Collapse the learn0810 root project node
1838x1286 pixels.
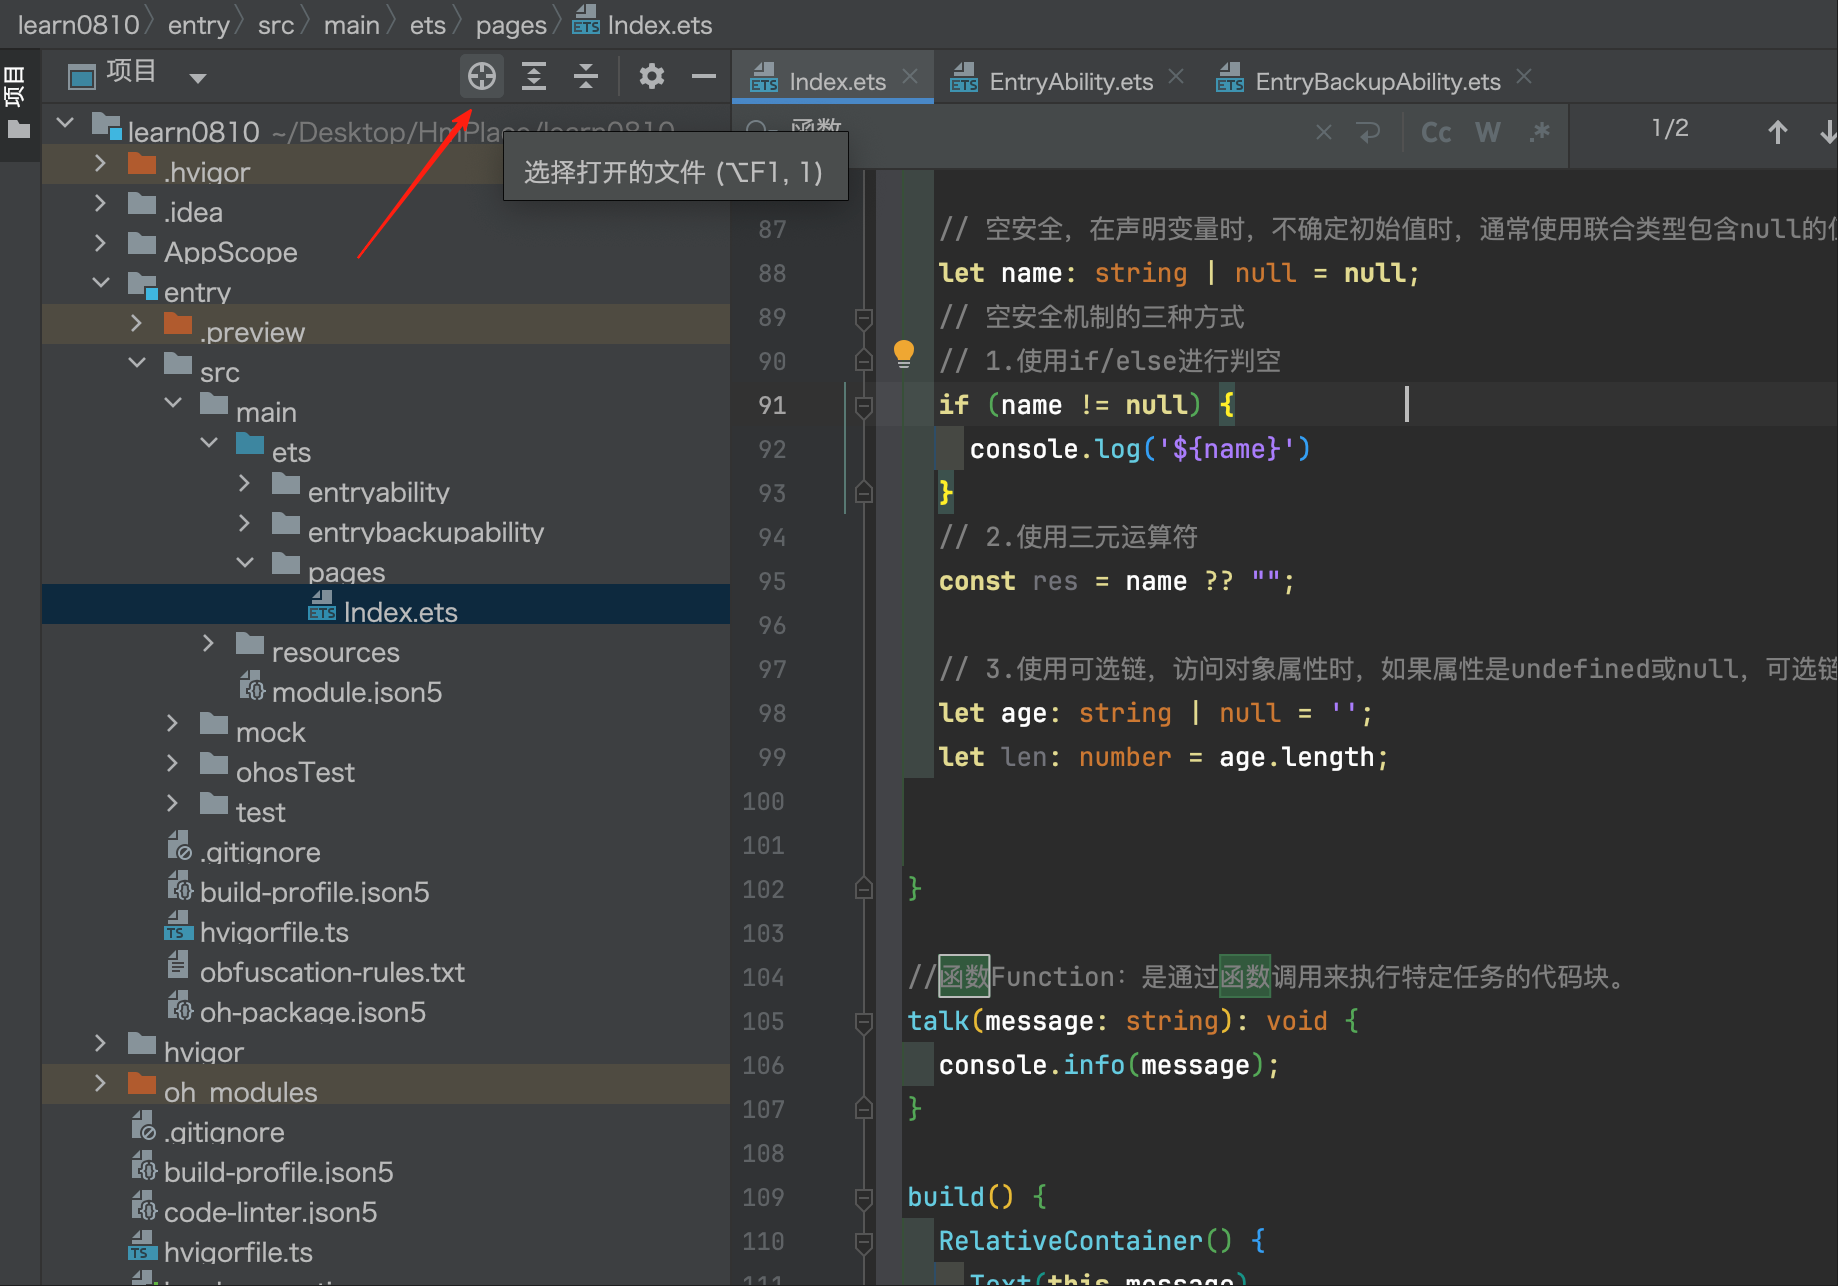click(x=65, y=123)
